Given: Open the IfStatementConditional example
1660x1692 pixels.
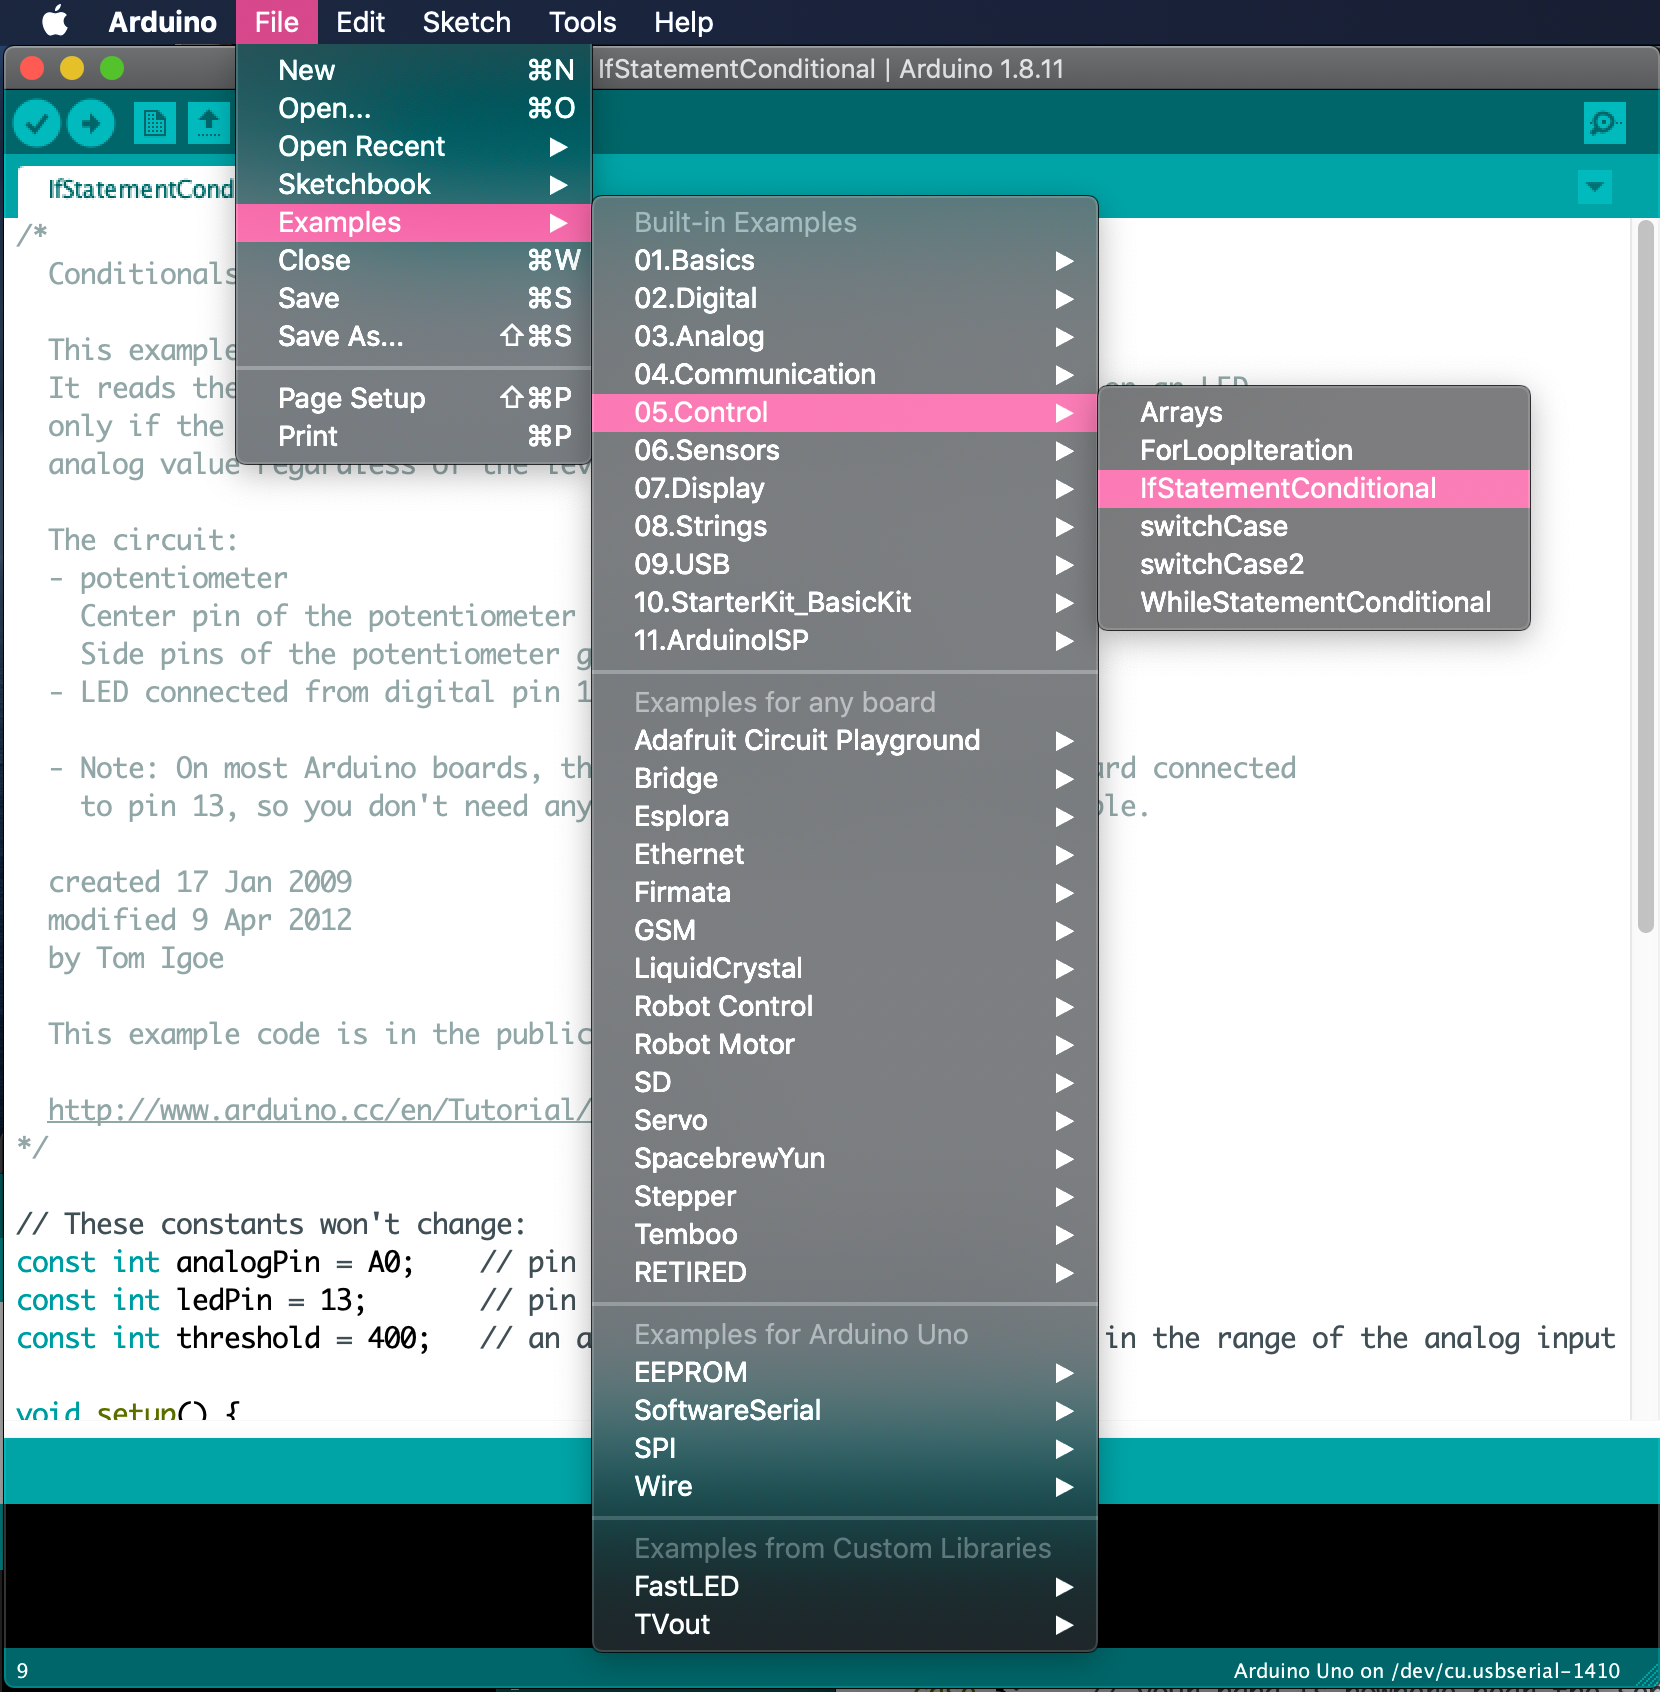Looking at the screenshot, I should pyautogui.click(x=1314, y=488).
